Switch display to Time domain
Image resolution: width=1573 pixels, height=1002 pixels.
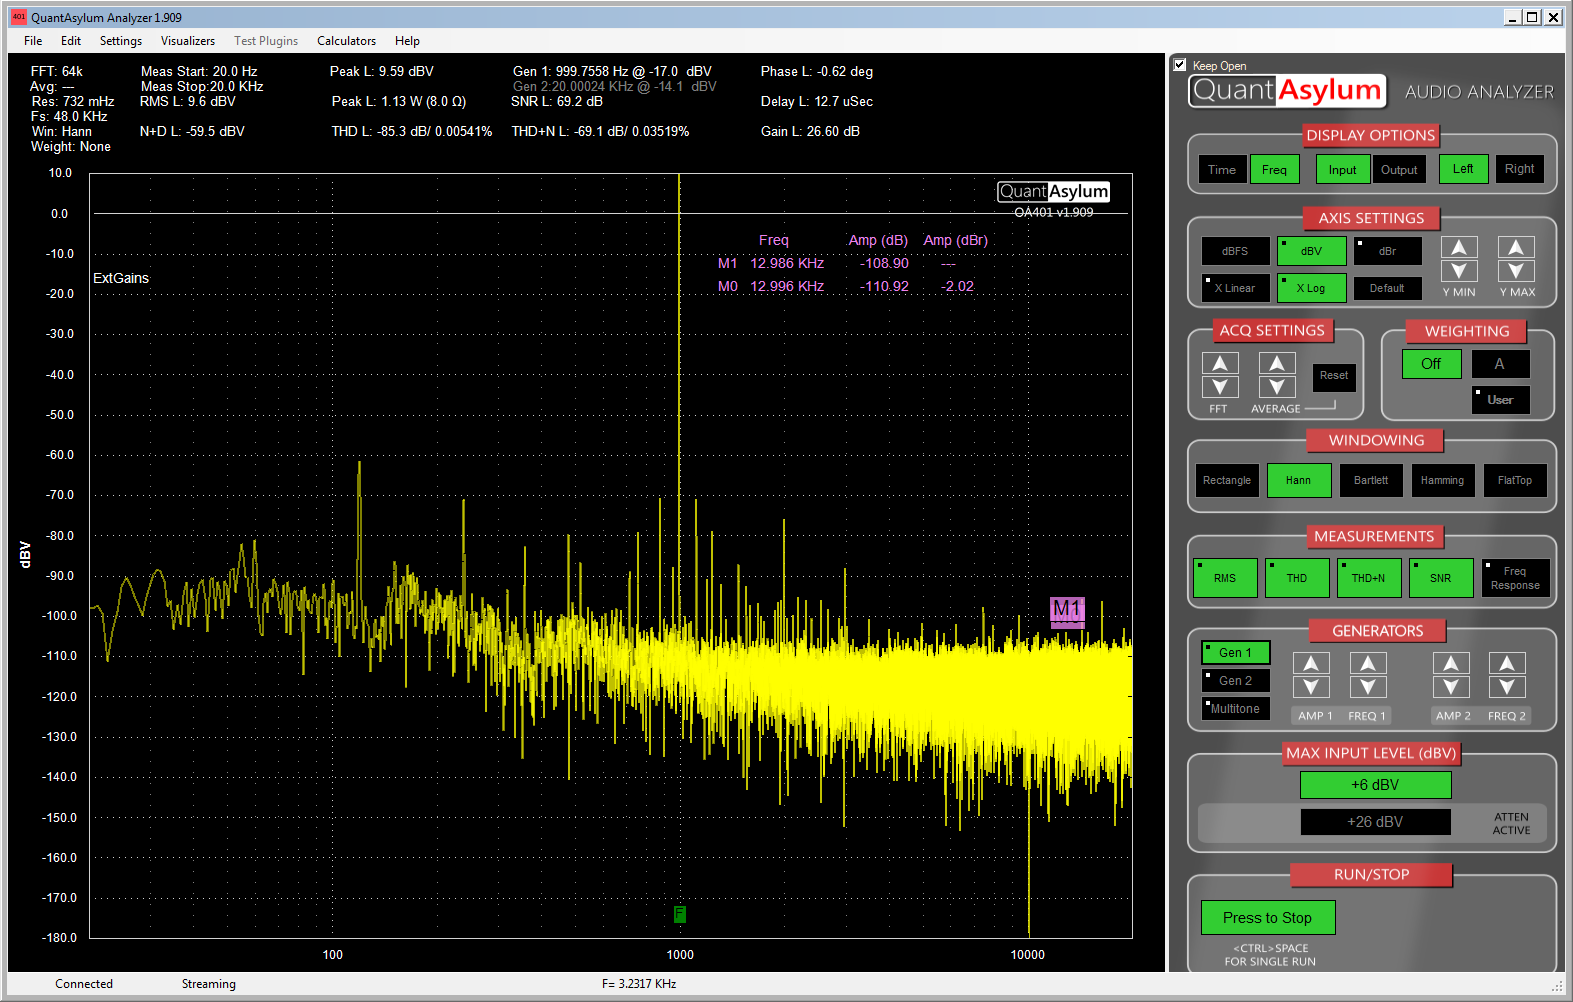(x=1222, y=170)
